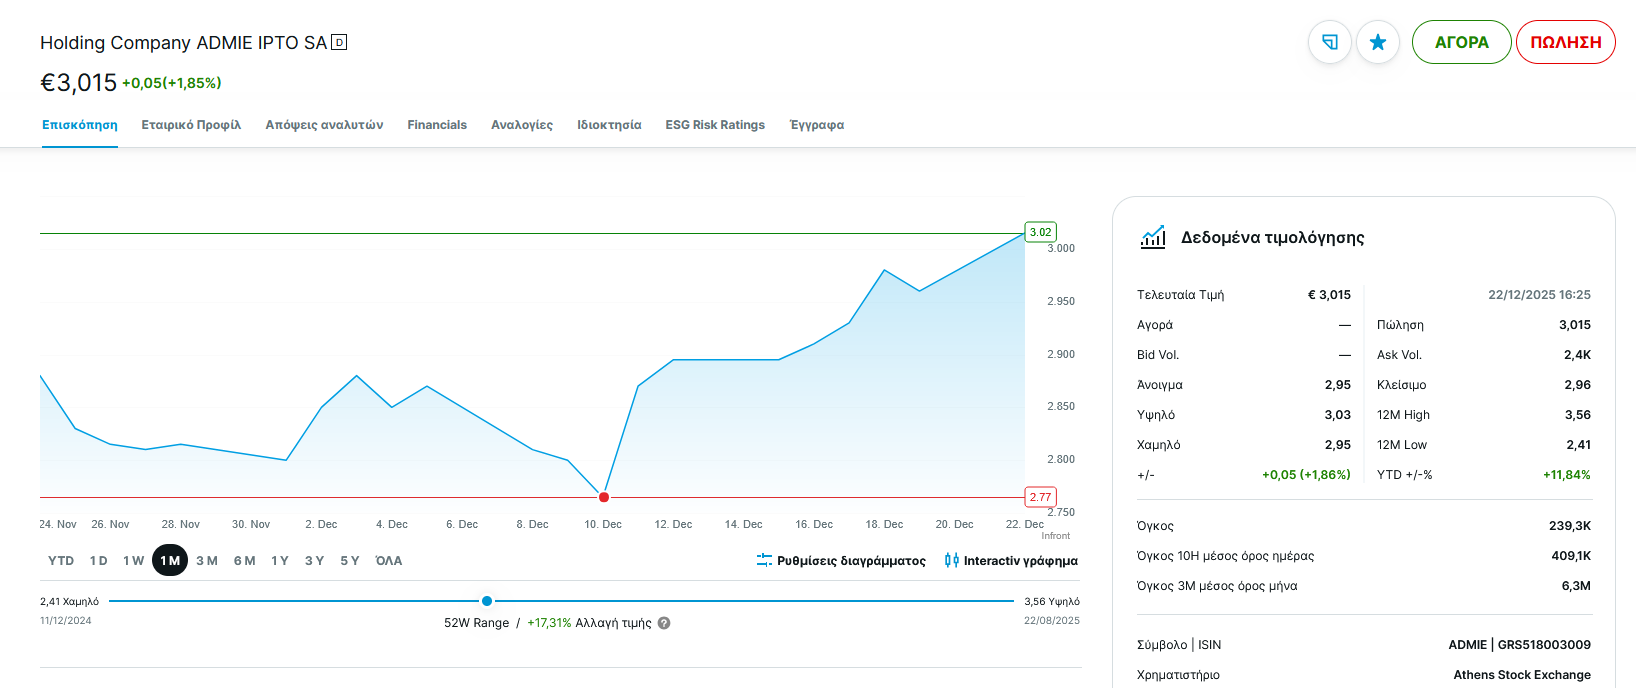1636x688 pixels.
Task: Switch to the Financials tab
Action: coord(437,125)
